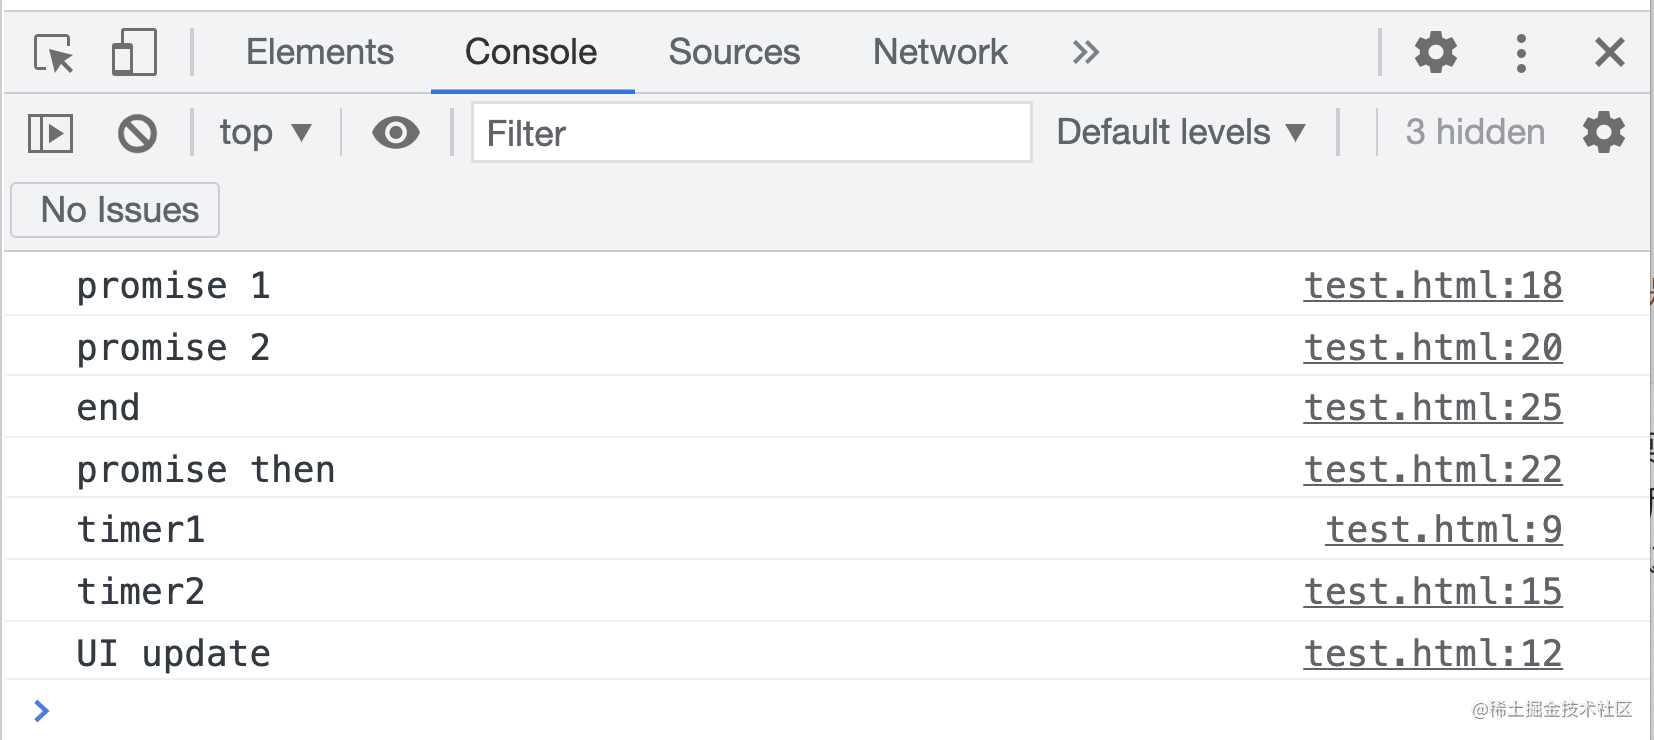This screenshot has width=1654, height=740.
Task: Open the top context dropdown
Action: point(265,132)
